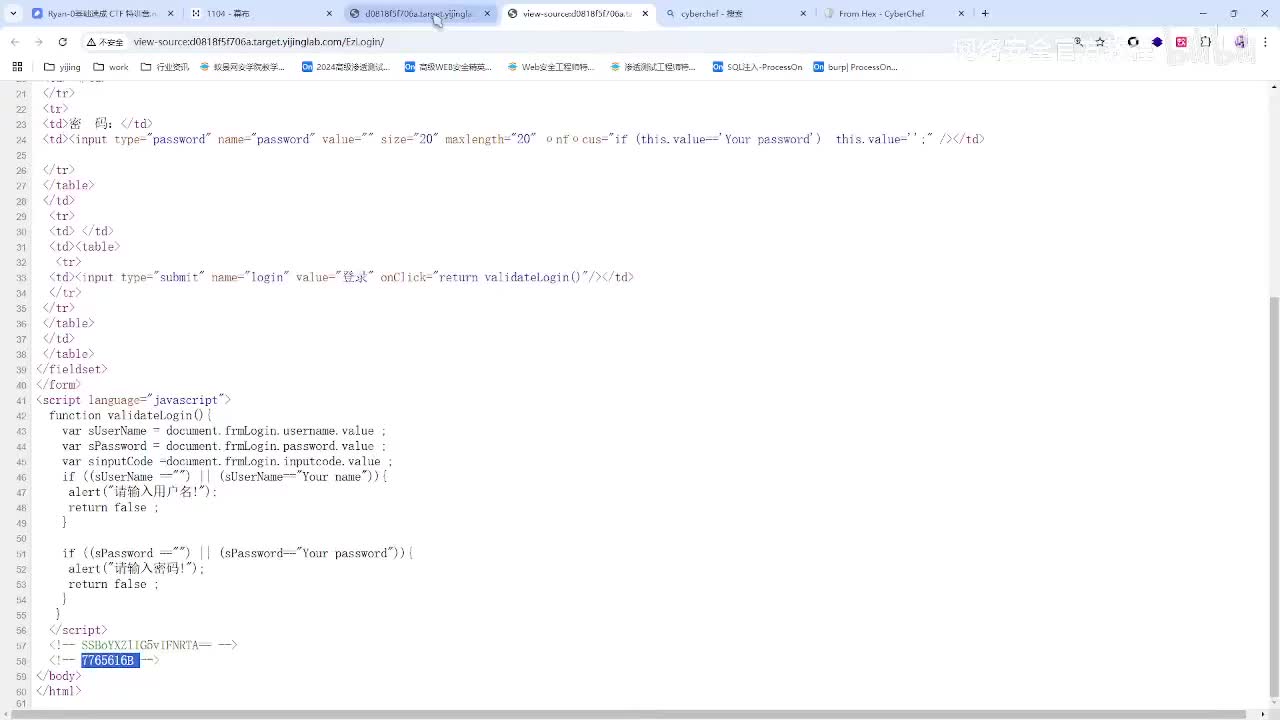Open the apps grid in bookmarks bar
1280x720 pixels.
coord(17,67)
